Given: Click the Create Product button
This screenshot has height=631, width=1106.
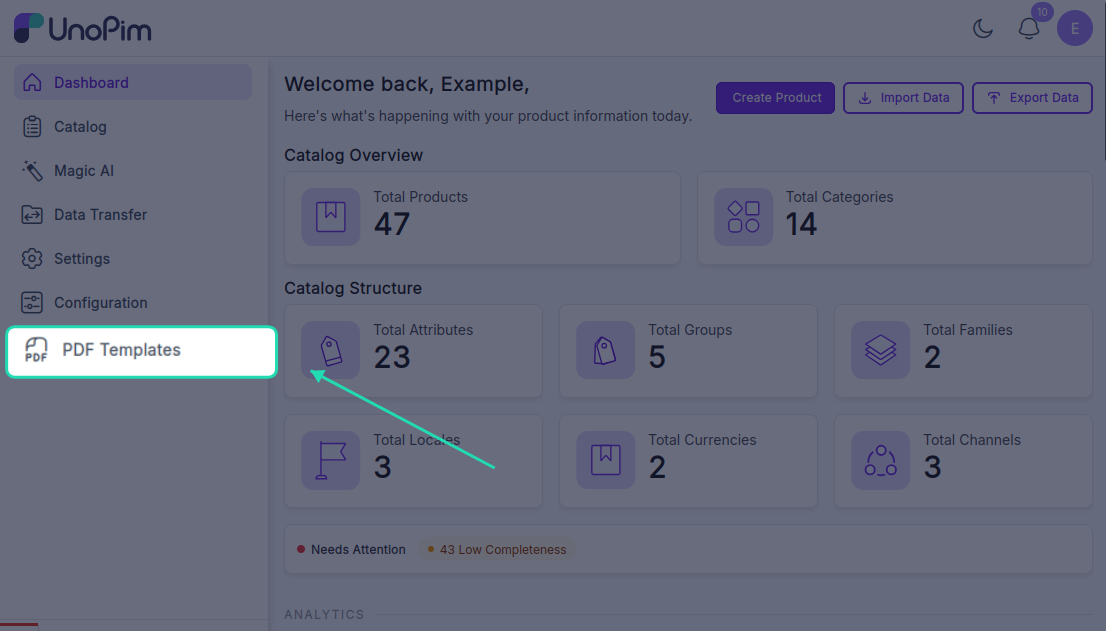Looking at the screenshot, I should click(x=775, y=98).
